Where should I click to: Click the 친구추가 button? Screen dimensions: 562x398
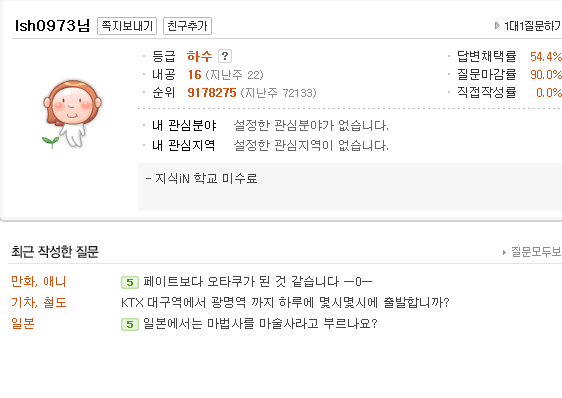point(187,26)
